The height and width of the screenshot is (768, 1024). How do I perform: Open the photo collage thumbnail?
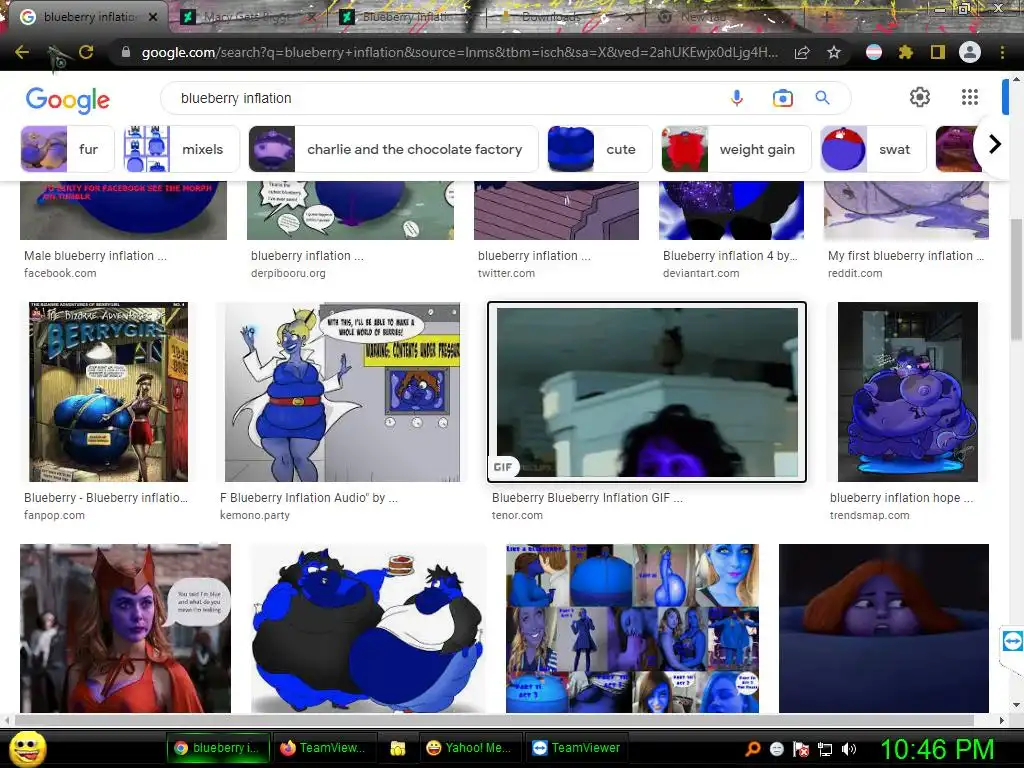point(632,628)
